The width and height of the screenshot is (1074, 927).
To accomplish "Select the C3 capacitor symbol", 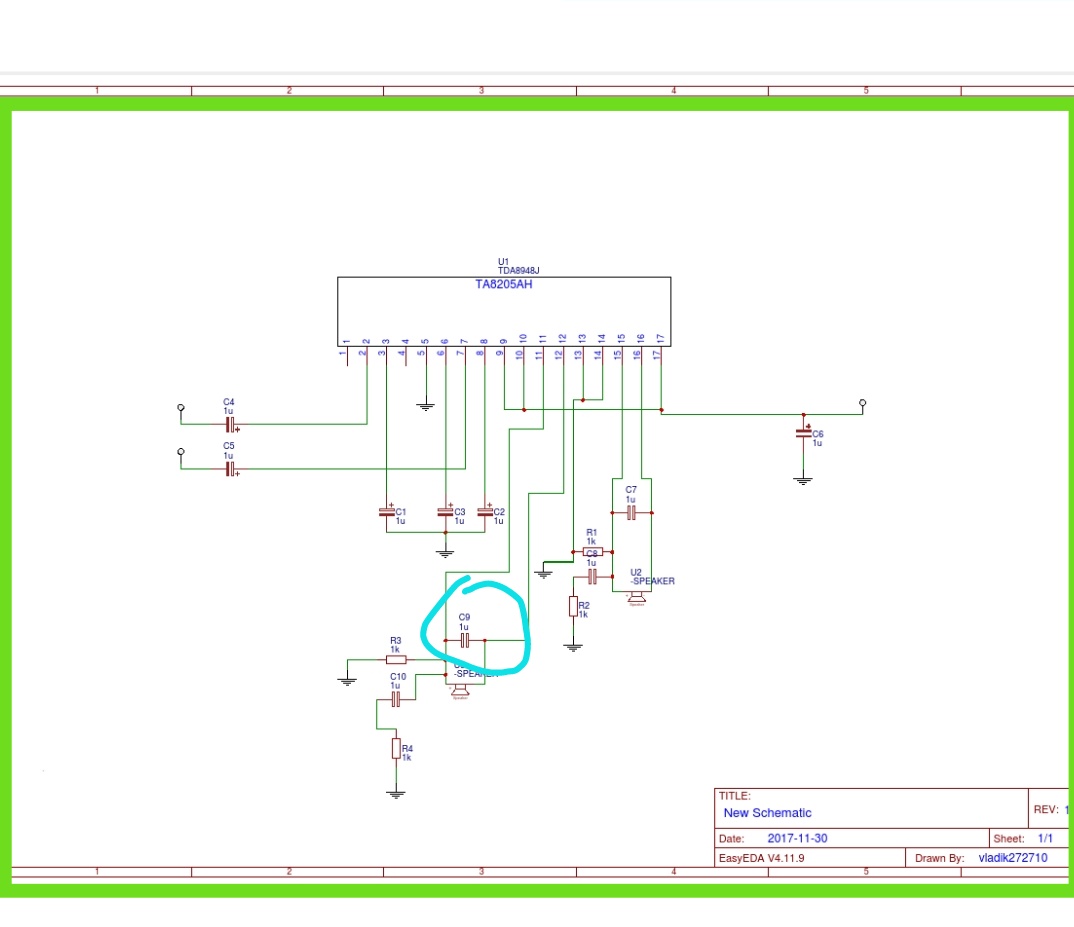I will click(x=445, y=512).
